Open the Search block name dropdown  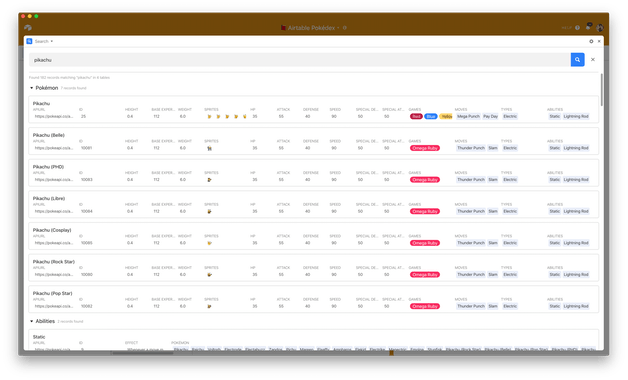coord(44,41)
